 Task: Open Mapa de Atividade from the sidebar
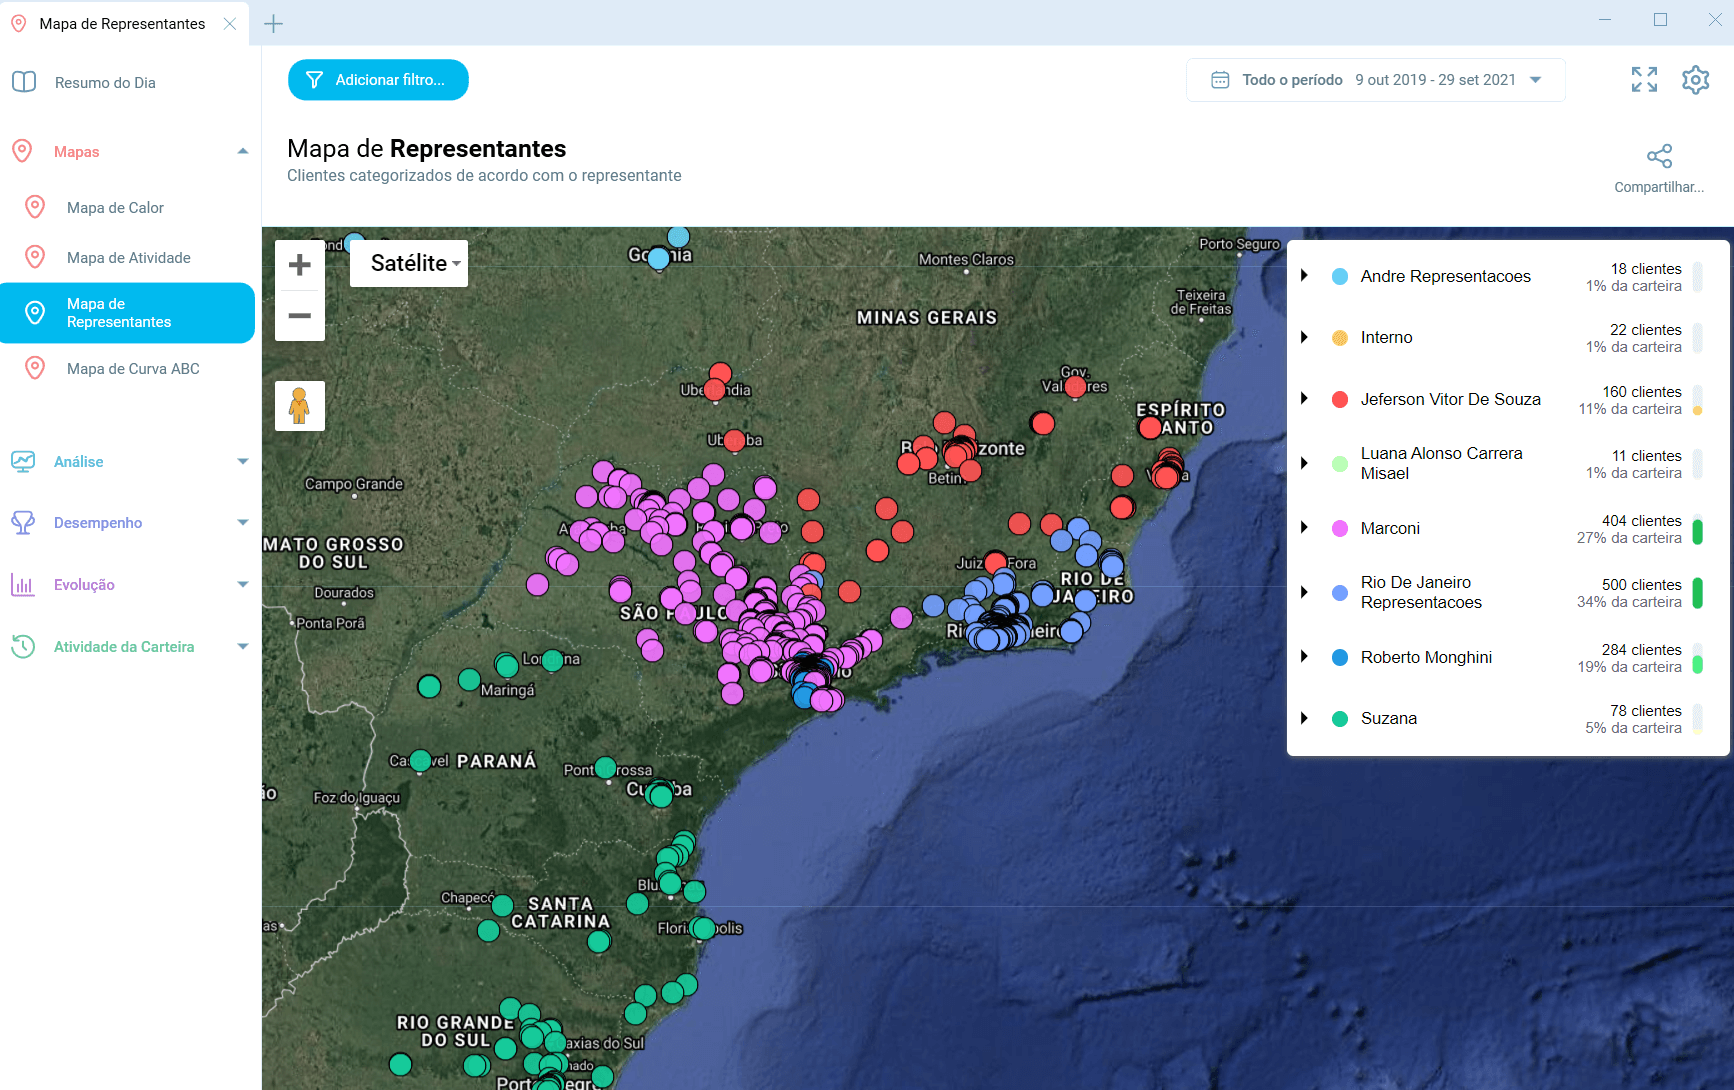pos(128,257)
